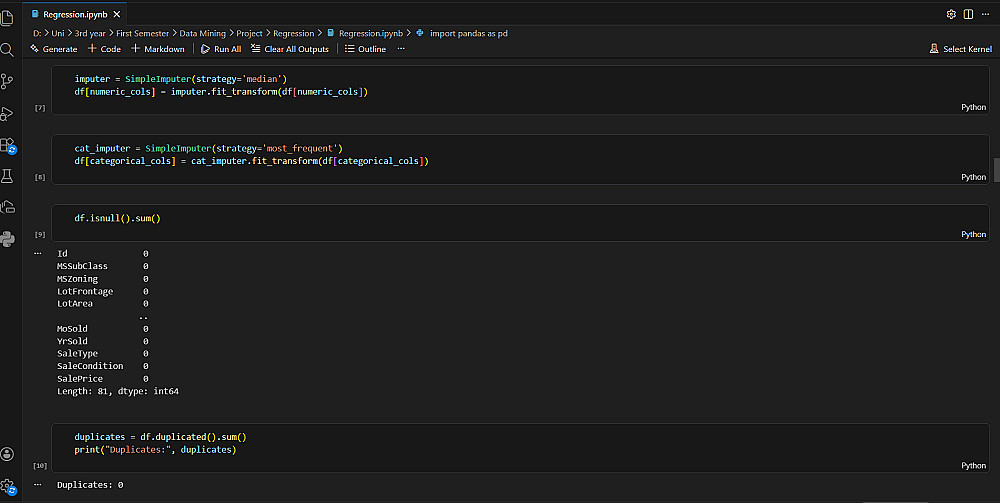This screenshot has width=1000, height=503.
Task: Open the Search view in activity bar
Action: (7, 50)
